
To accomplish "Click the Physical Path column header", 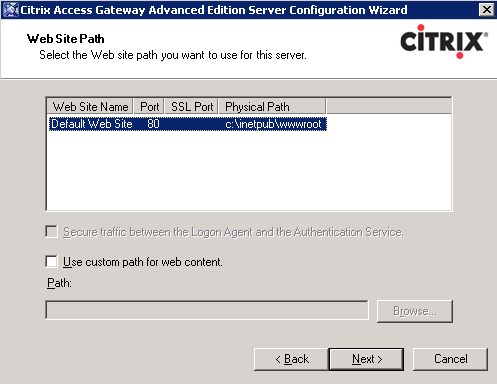I will click(x=272, y=107).
